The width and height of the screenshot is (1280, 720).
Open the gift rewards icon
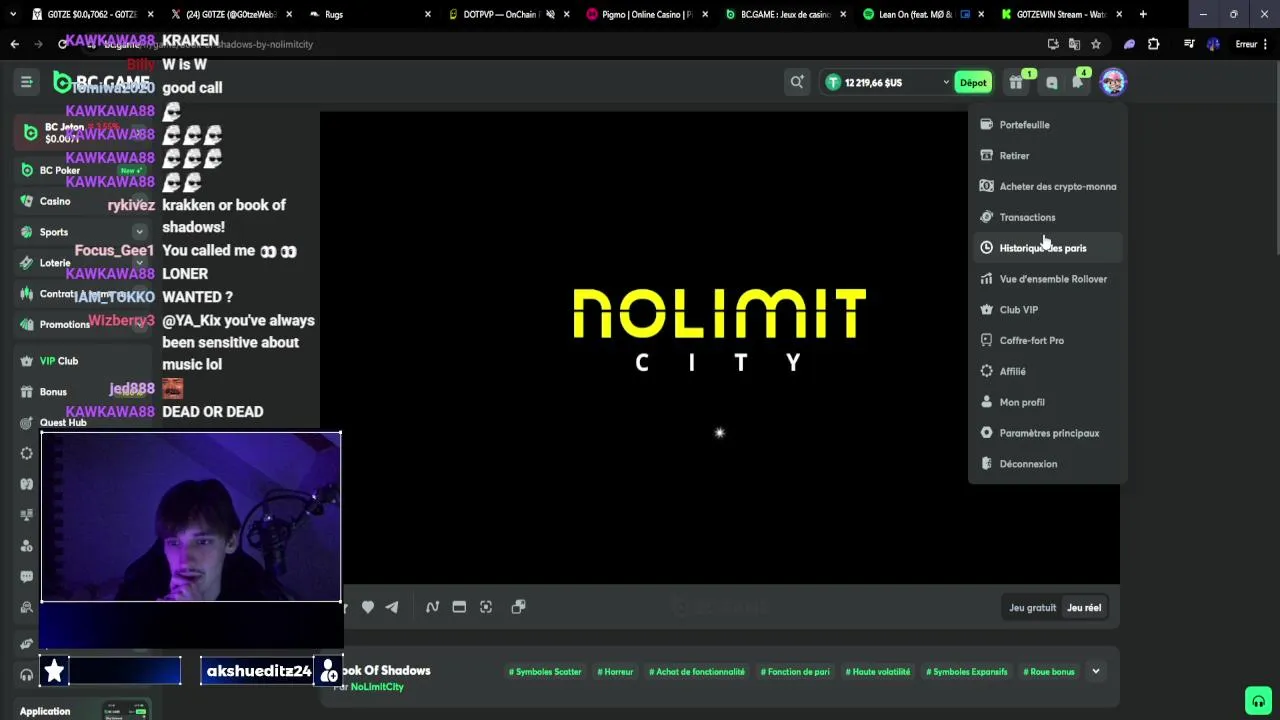point(1016,83)
